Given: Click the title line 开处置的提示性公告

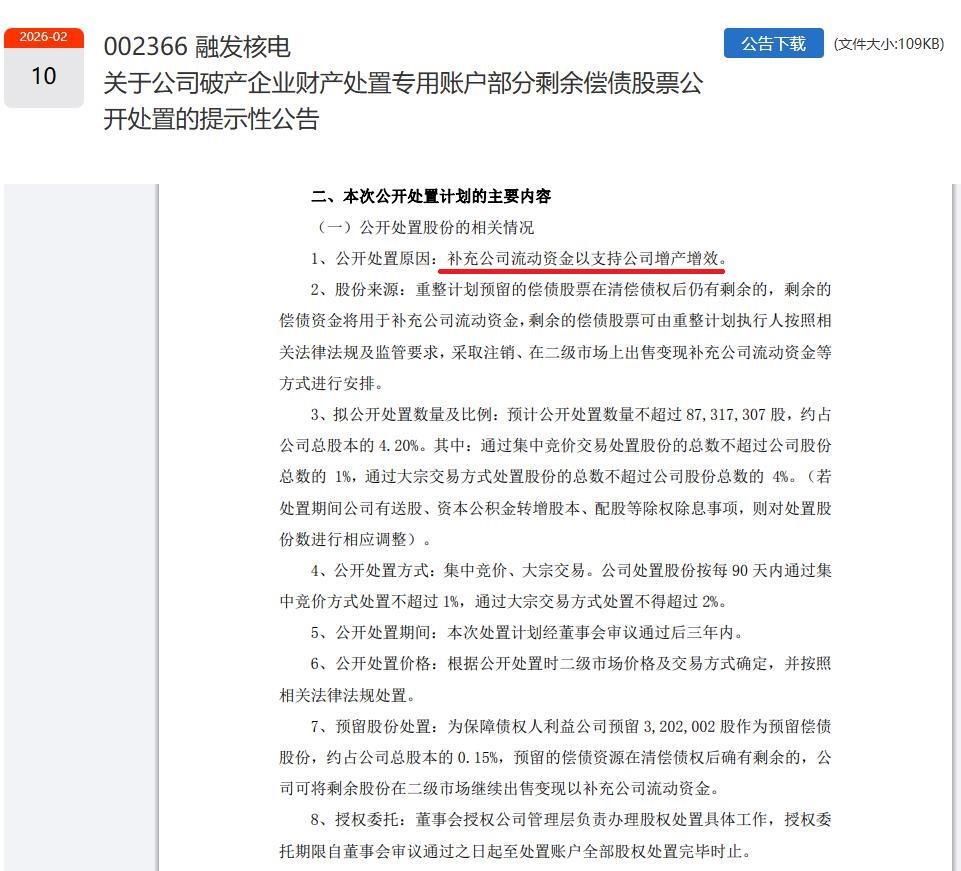Looking at the screenshot, I should pos(211,119).
